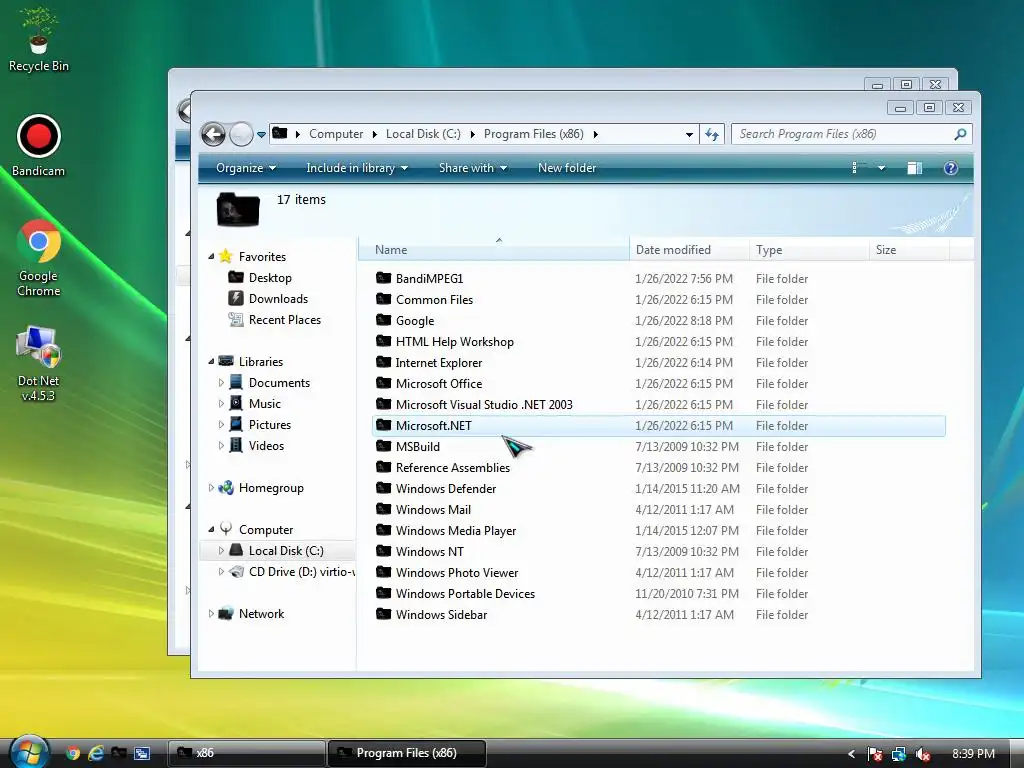Screen dimensions: 1024x768
Task: Click the 8:39 PM clock
Action: click(x=973, y=754)
